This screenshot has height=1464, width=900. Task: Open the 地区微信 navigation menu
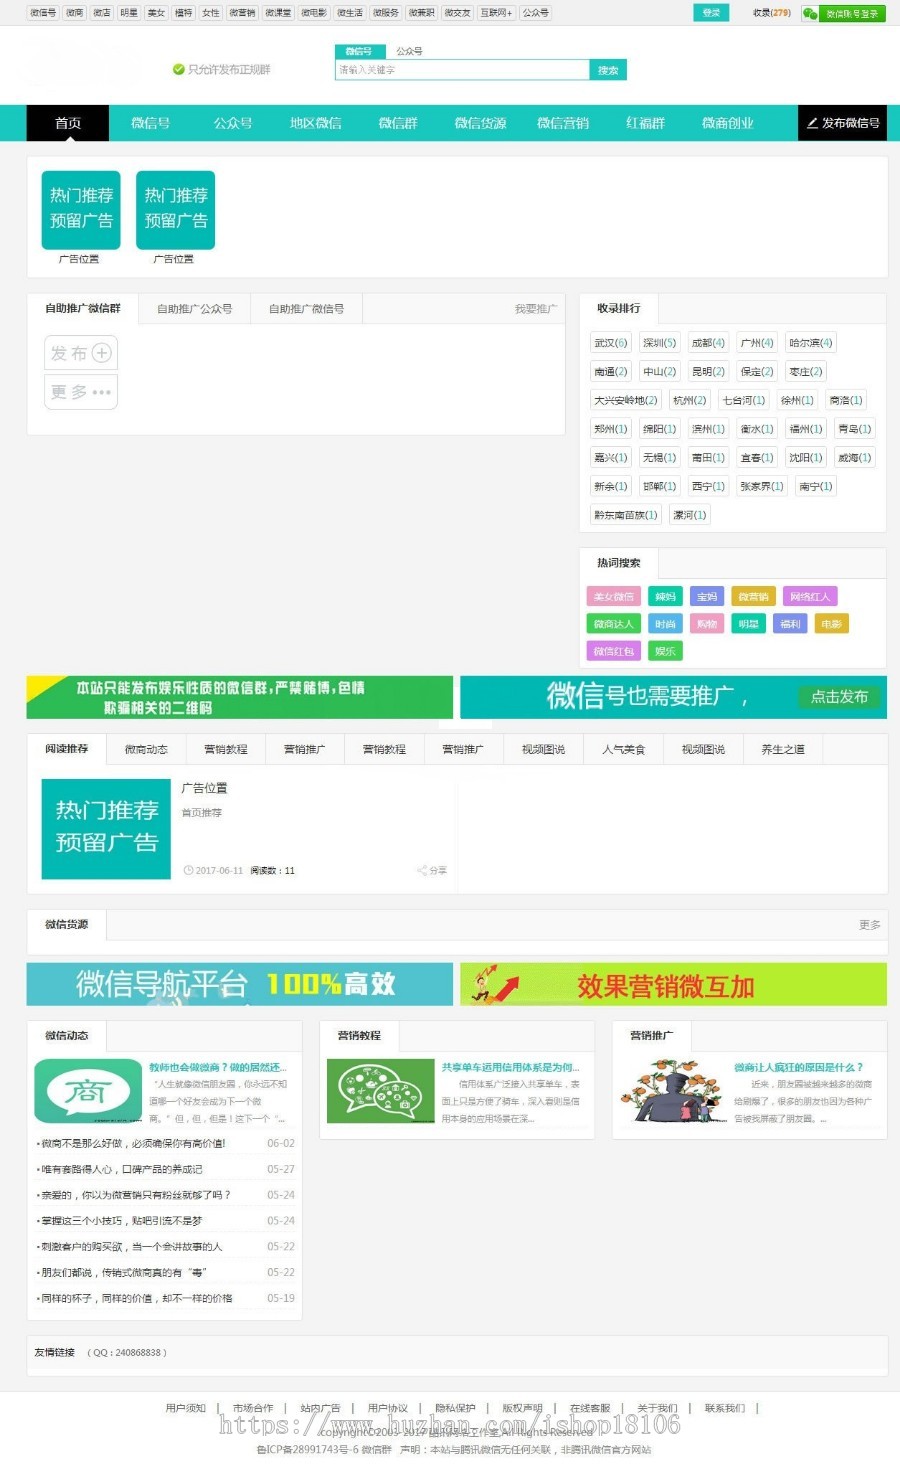coord(314,123)
